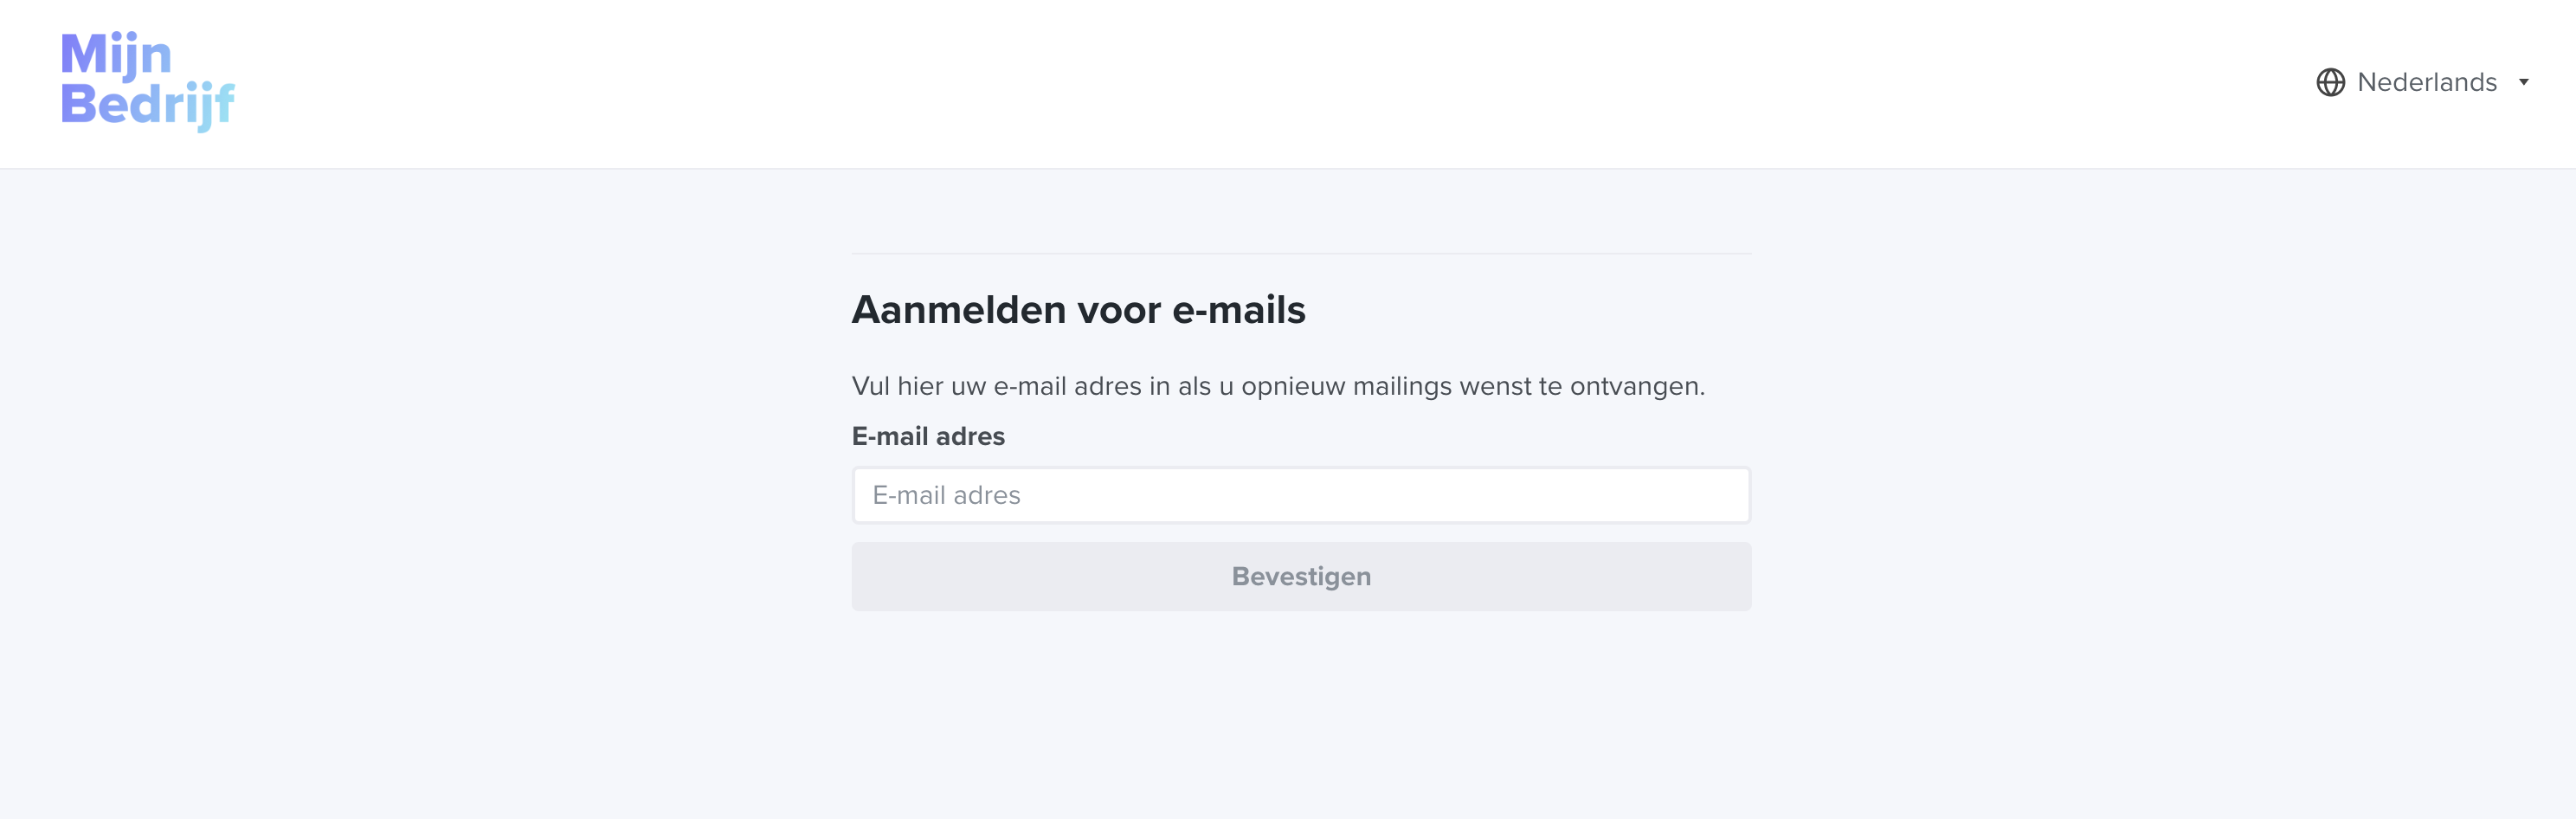Click the globe language icon
Screen dimensions: 2576x819
pos(2330,82)
